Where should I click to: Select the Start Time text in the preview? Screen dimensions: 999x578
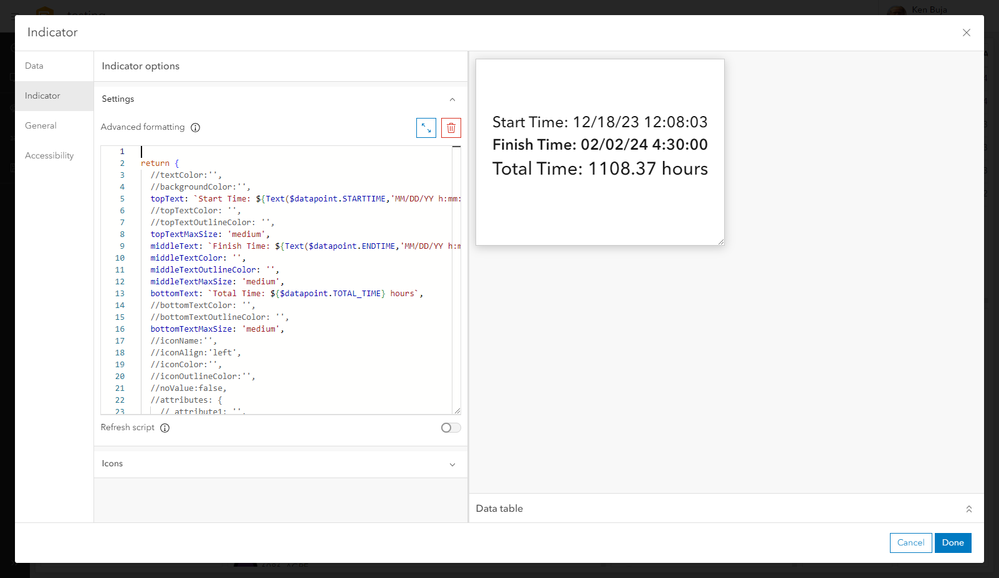(600, 122)
